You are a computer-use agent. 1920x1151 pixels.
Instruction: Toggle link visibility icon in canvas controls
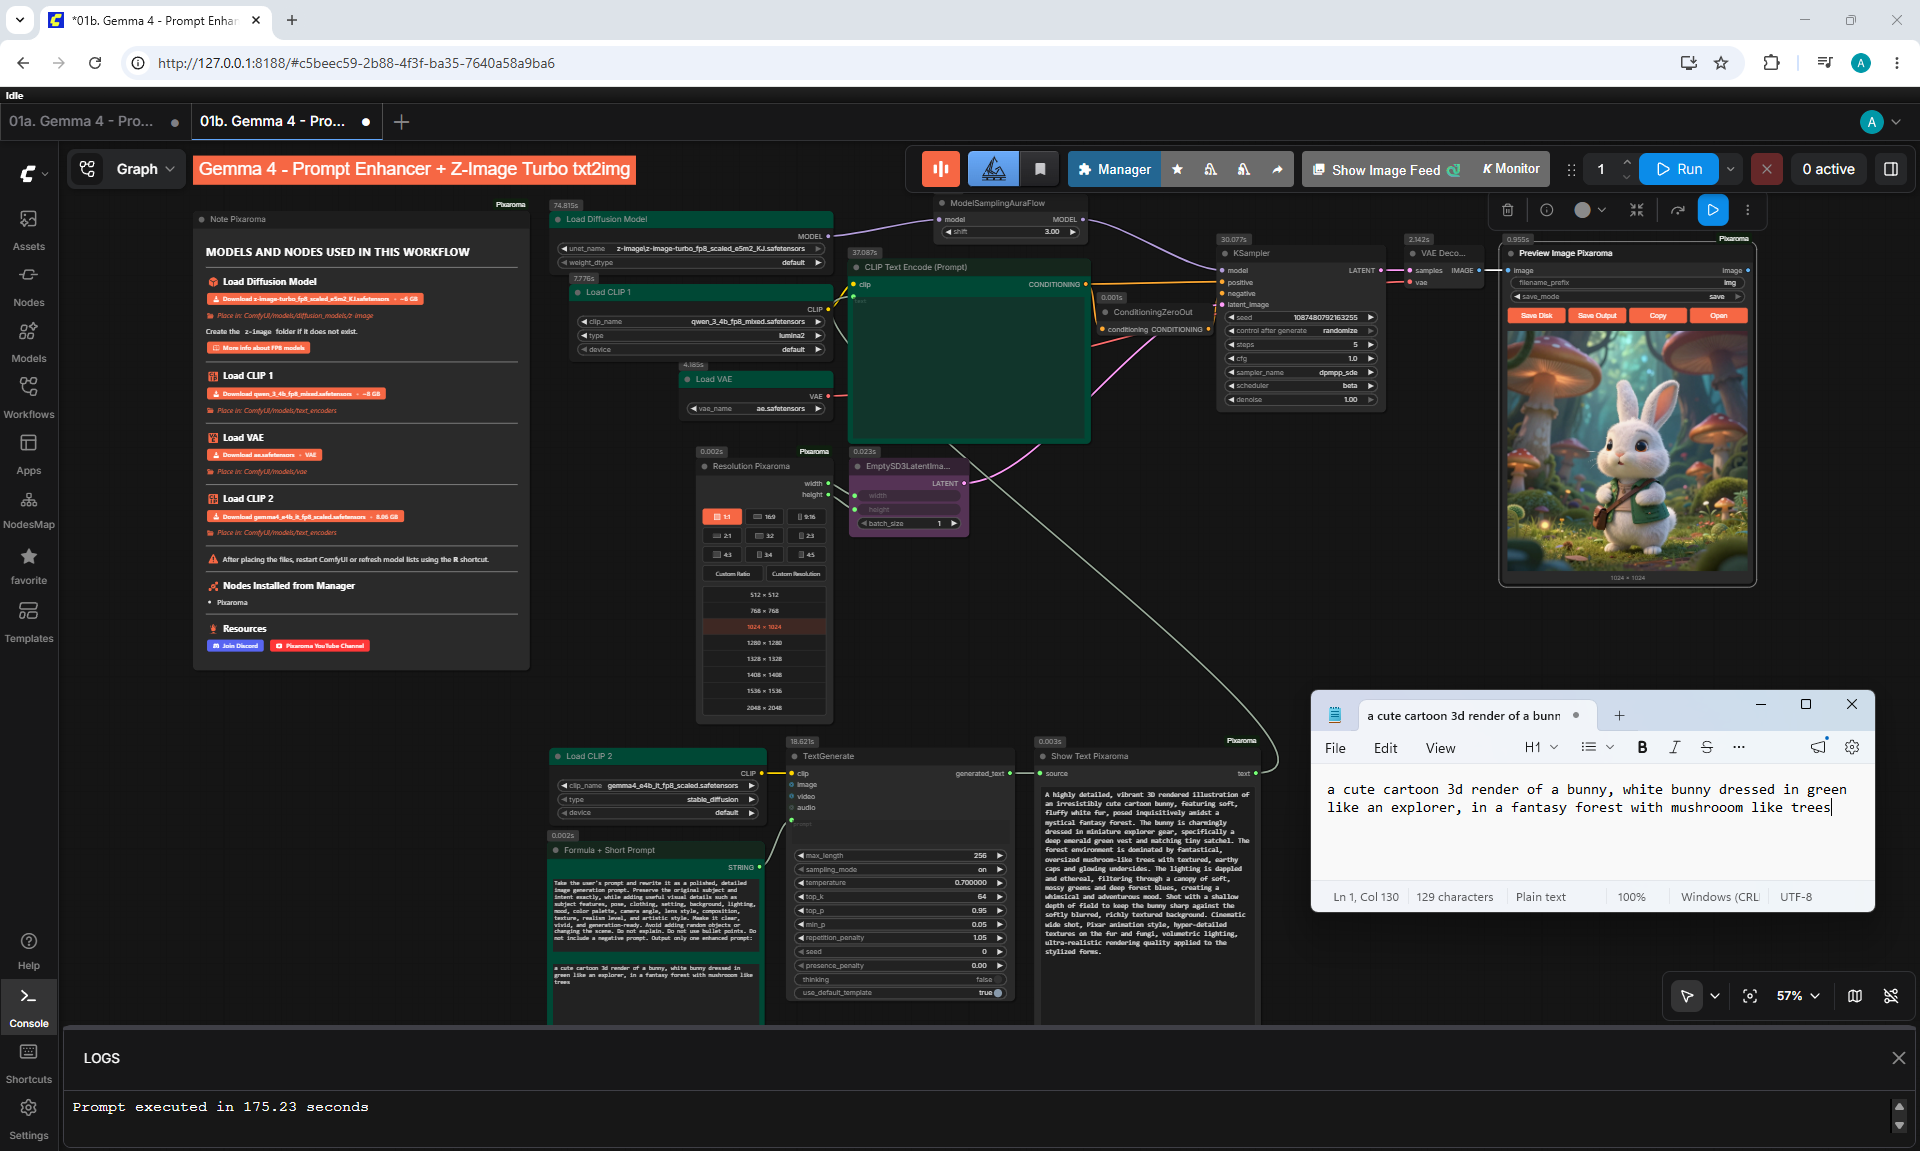(1891, 996)
